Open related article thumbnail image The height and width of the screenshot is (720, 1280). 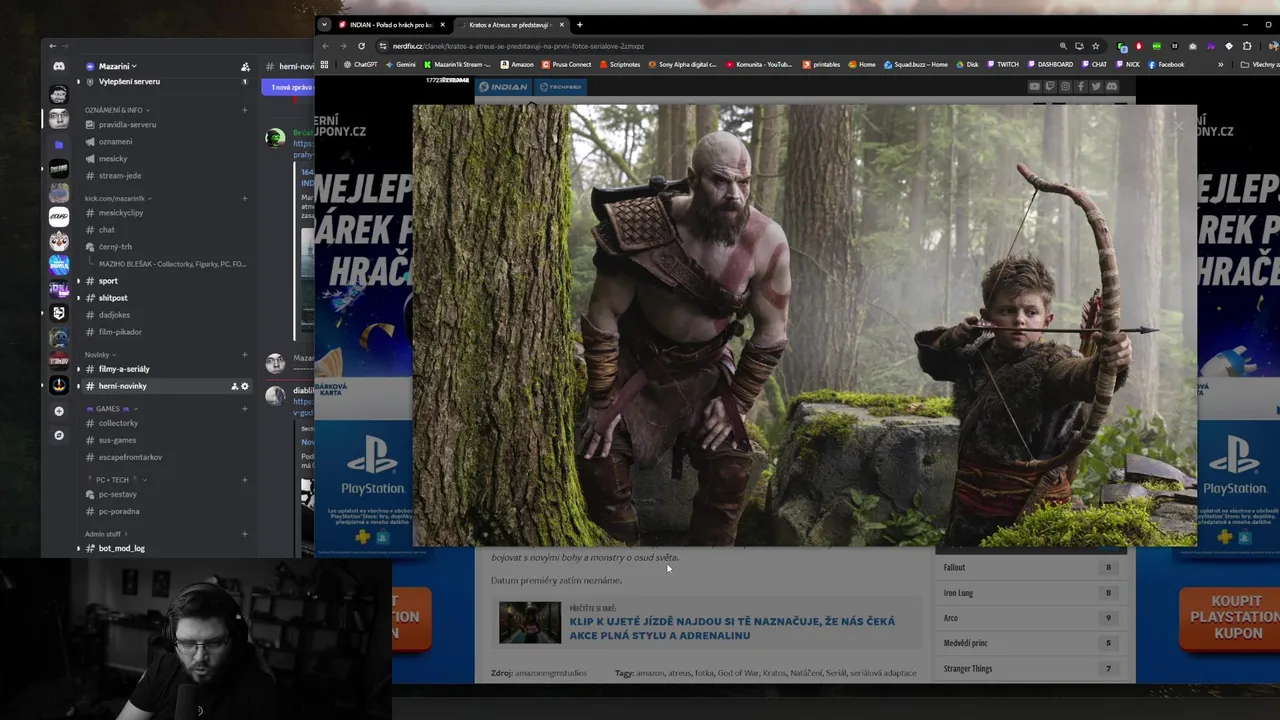pos(530,622)
